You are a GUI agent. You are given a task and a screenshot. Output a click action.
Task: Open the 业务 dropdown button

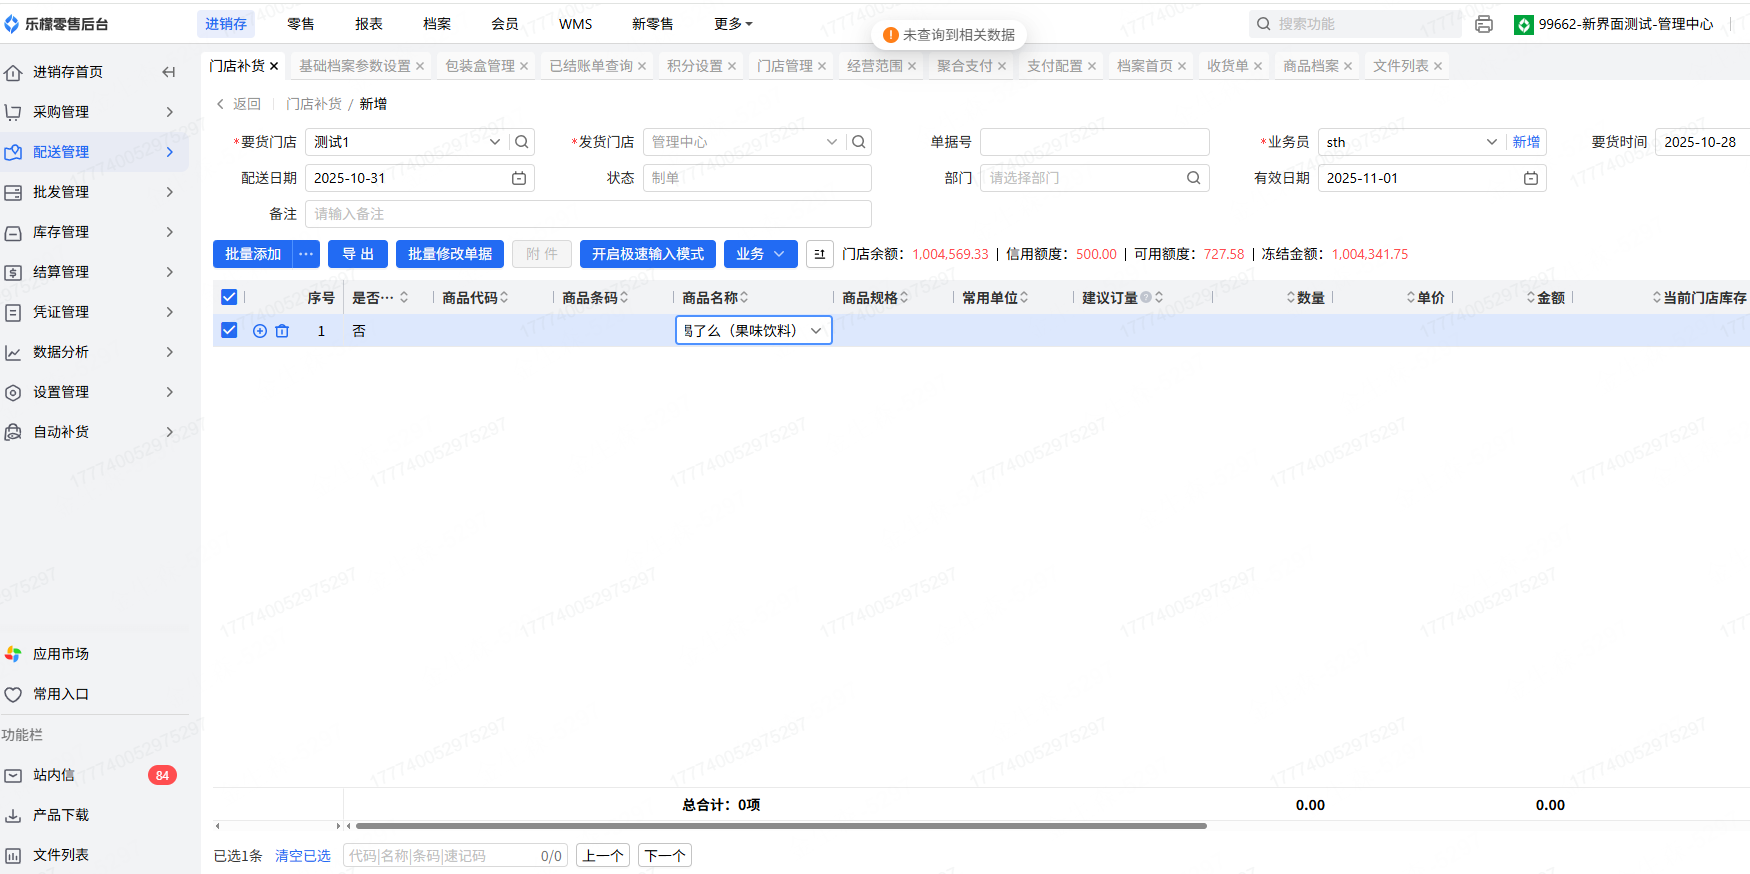760,254
